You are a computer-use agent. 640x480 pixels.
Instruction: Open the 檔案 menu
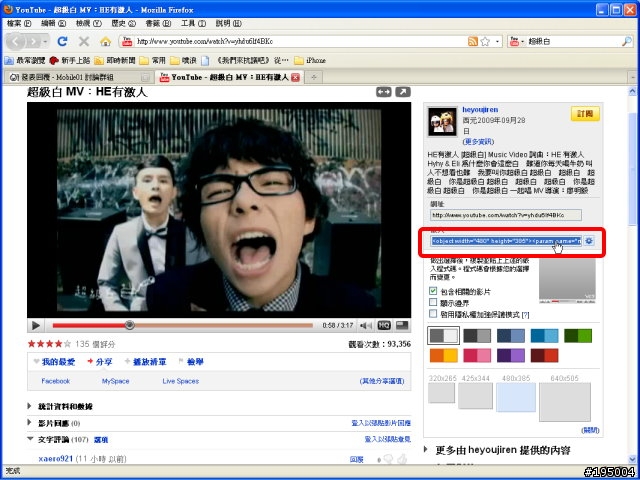(x=19, y=23)
